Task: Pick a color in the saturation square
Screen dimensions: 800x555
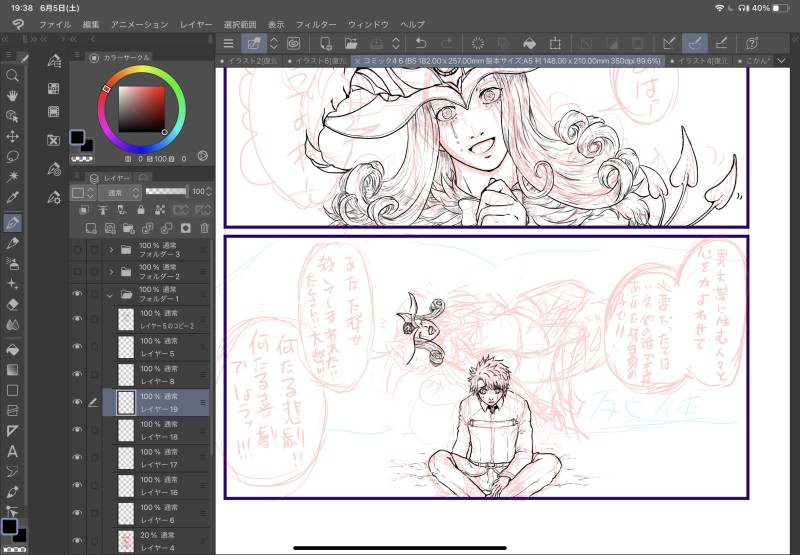Action: (x=141, y=109)
